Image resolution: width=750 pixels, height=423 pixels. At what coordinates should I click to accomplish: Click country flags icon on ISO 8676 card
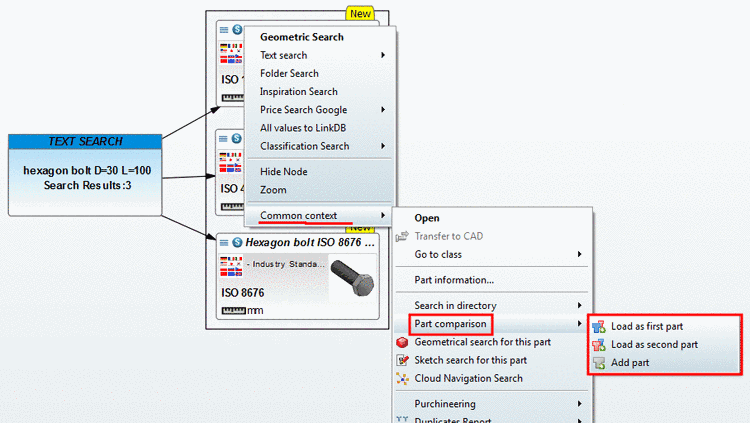click(x=231, y=267)
